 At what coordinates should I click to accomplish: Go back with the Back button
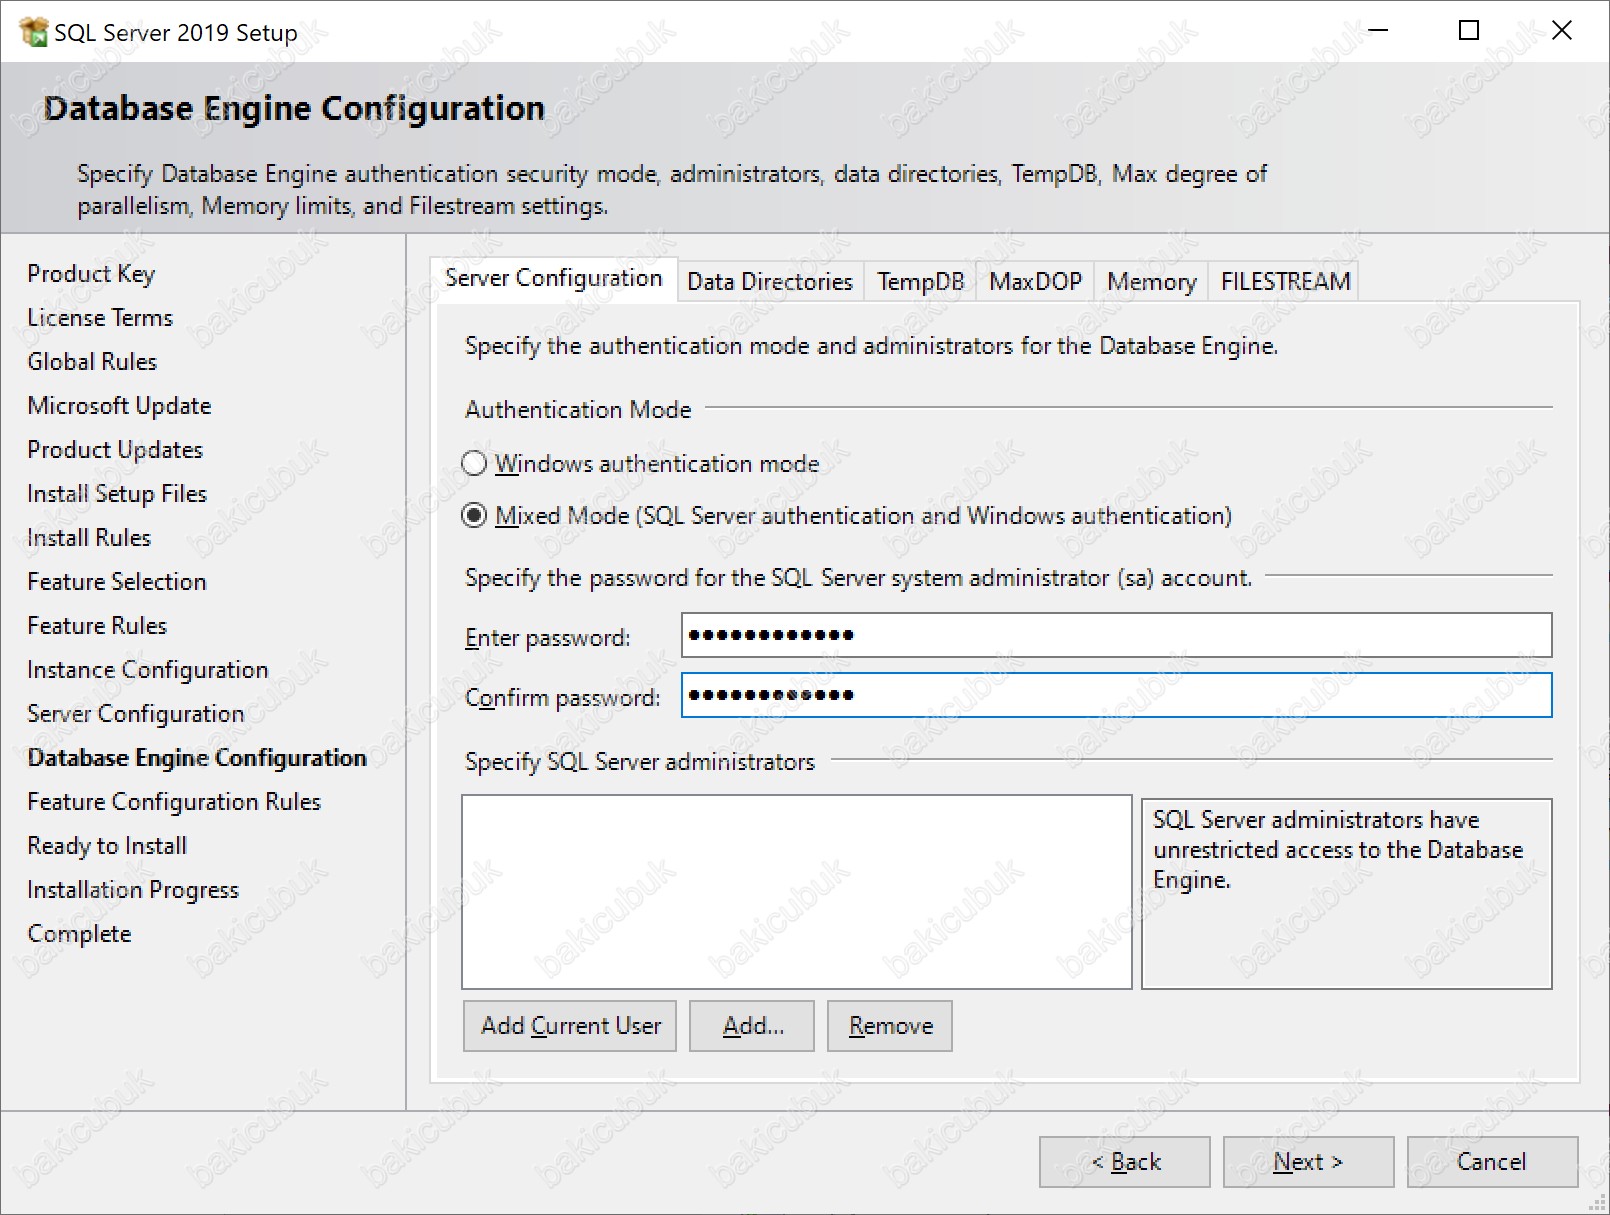(x=1125, y=1162)
